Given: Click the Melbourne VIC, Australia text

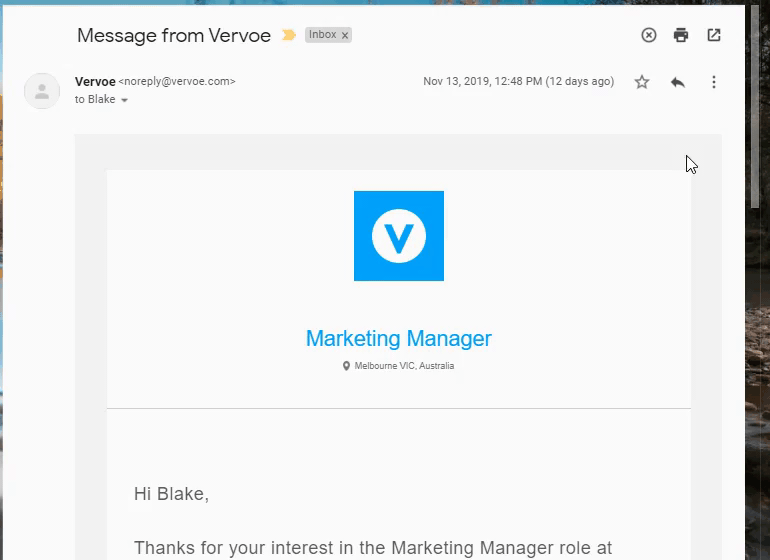Looking at the screenshot, I should coord(404,366).
